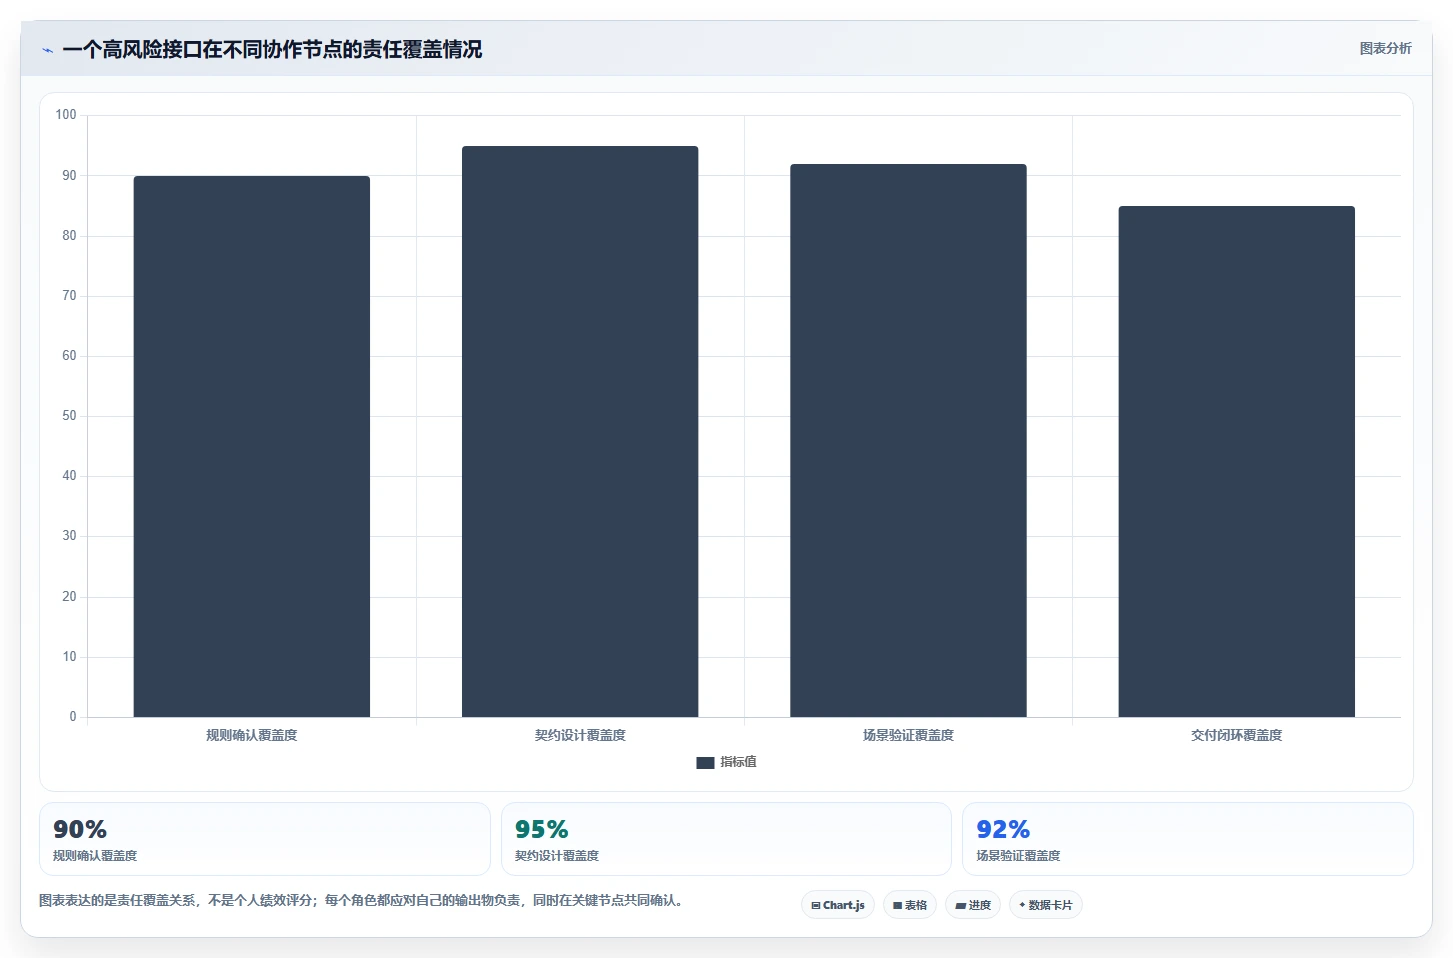1453x958 pixels.
Task: Open the 90% 规则确认覆盖度 stat card
Action: tap(265, 839)
